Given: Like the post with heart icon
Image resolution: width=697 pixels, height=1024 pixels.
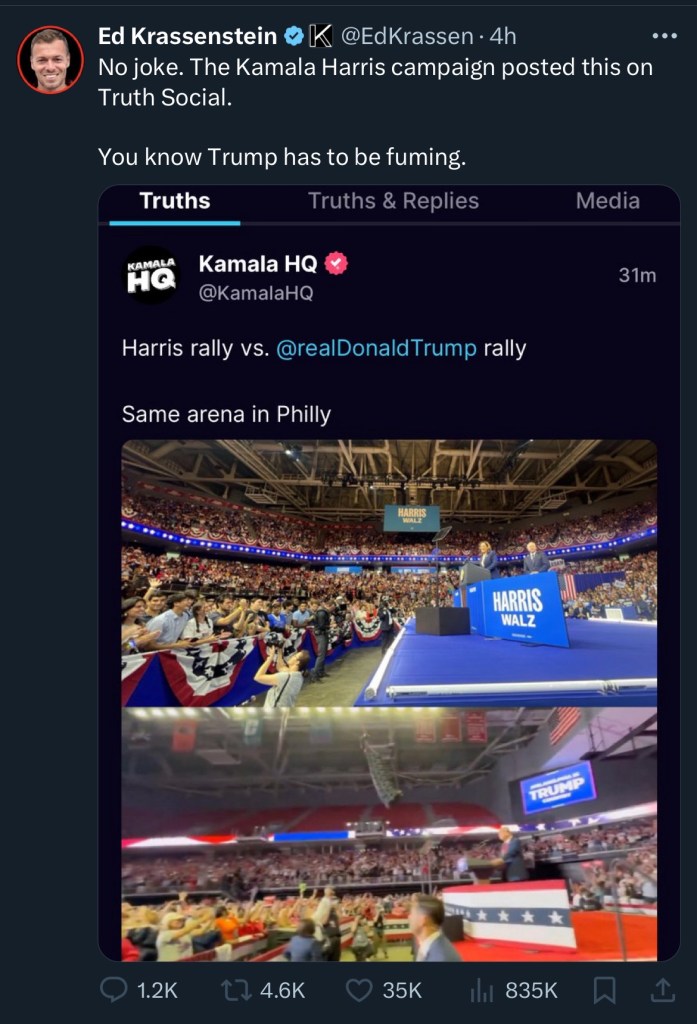Looking at the screenshot, I should click(358, 990).
